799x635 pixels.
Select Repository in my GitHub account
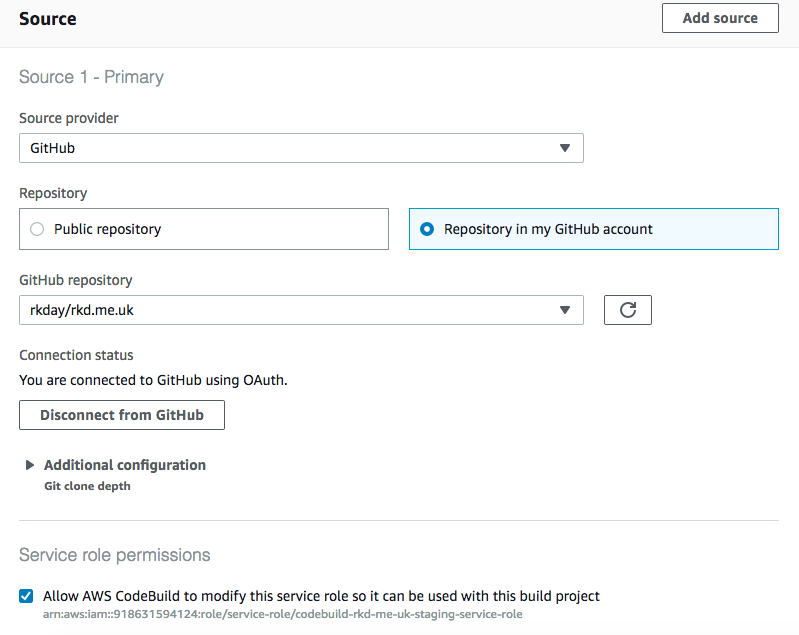coord(427,229)
